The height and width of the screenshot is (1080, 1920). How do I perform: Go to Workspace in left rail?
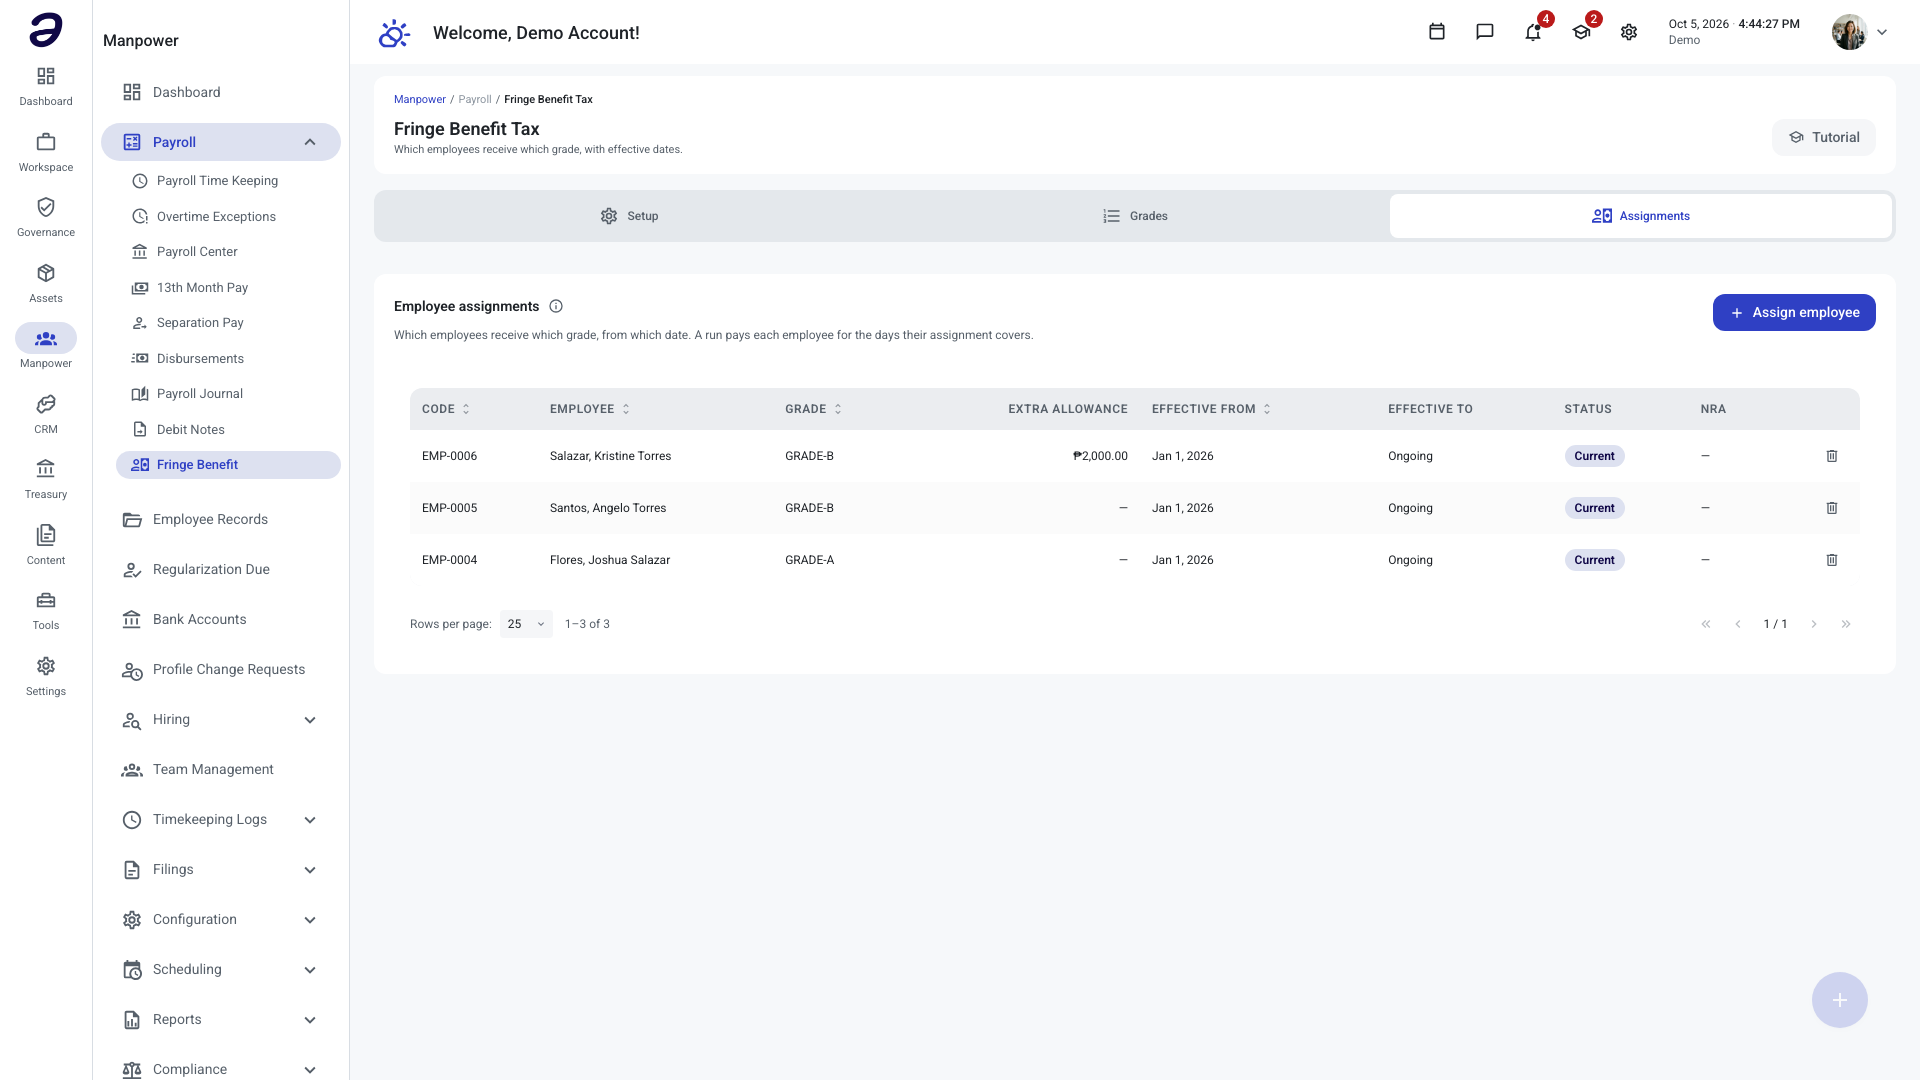click(x=46, y=152)
